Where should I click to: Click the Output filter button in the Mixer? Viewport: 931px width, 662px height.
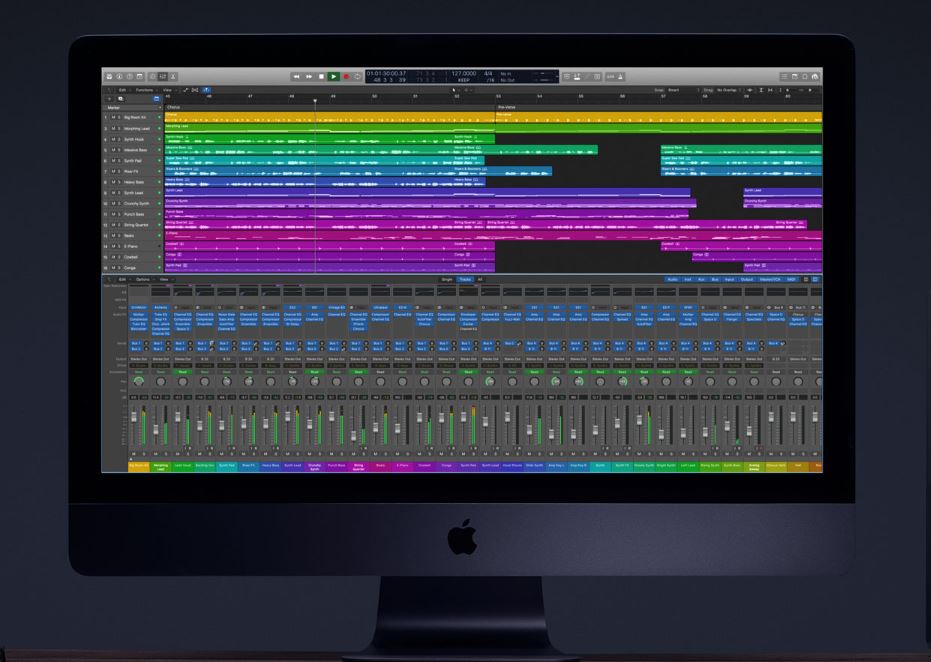pyautogui.click(x=747, y=279)
